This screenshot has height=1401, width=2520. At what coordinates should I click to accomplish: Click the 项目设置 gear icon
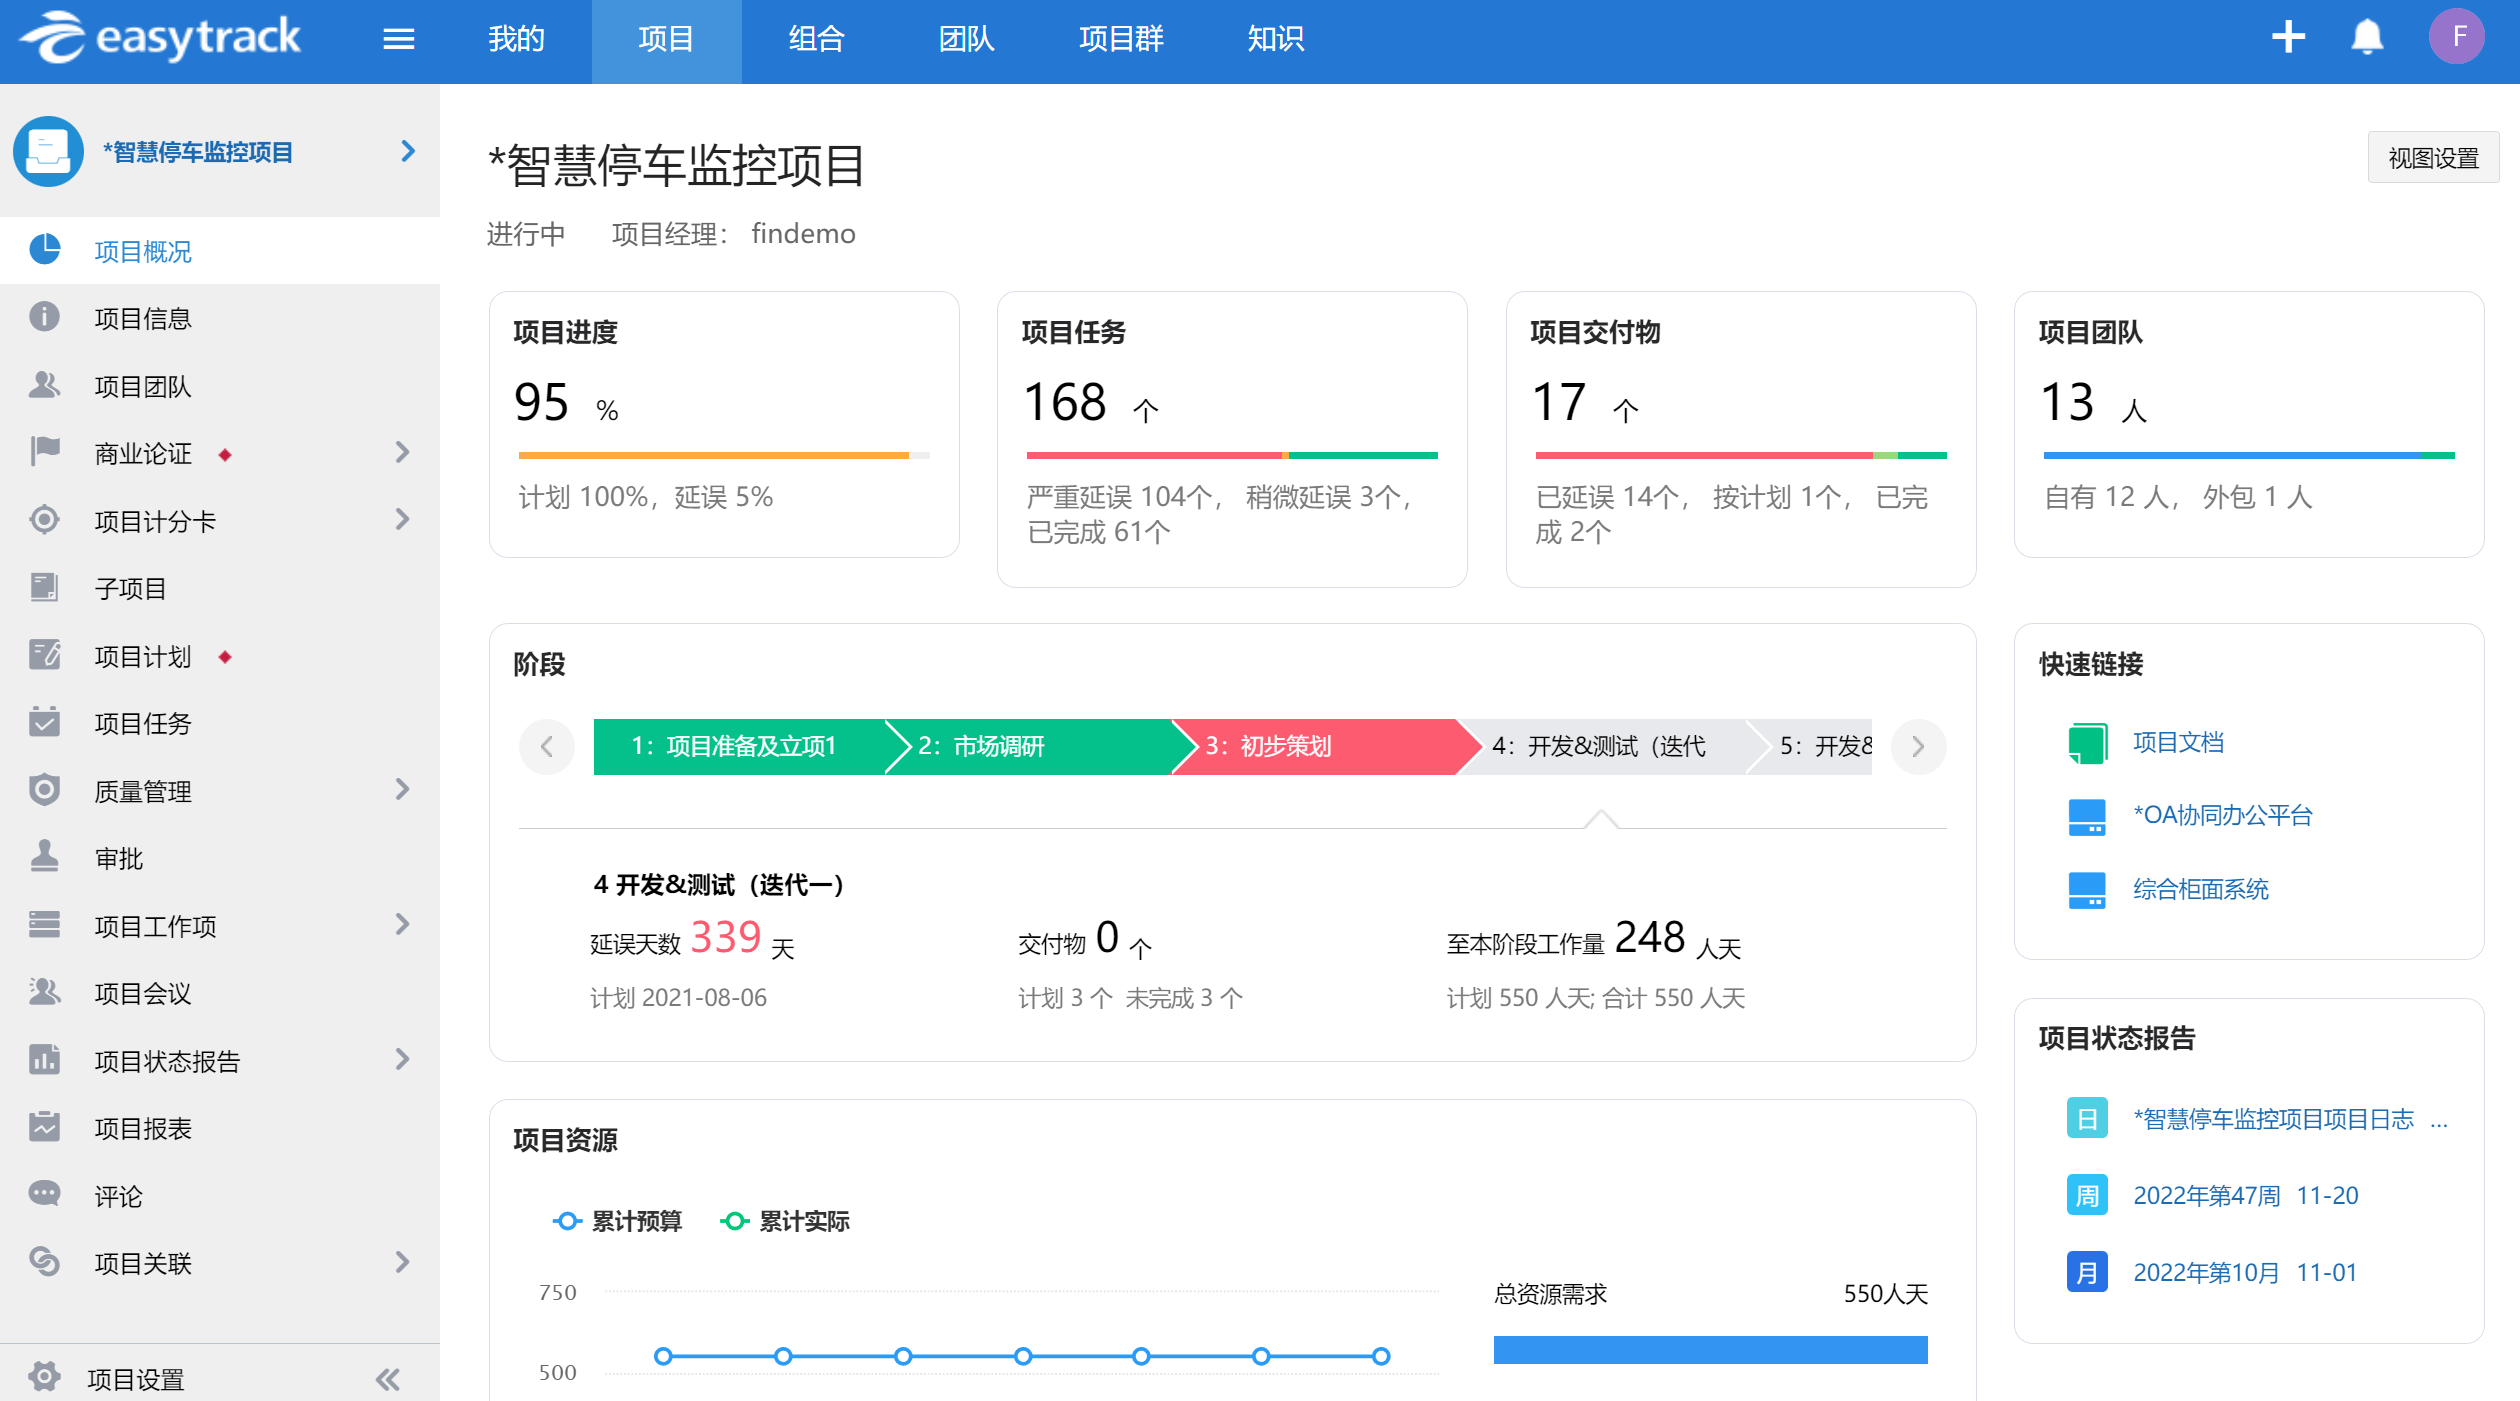44,1377
